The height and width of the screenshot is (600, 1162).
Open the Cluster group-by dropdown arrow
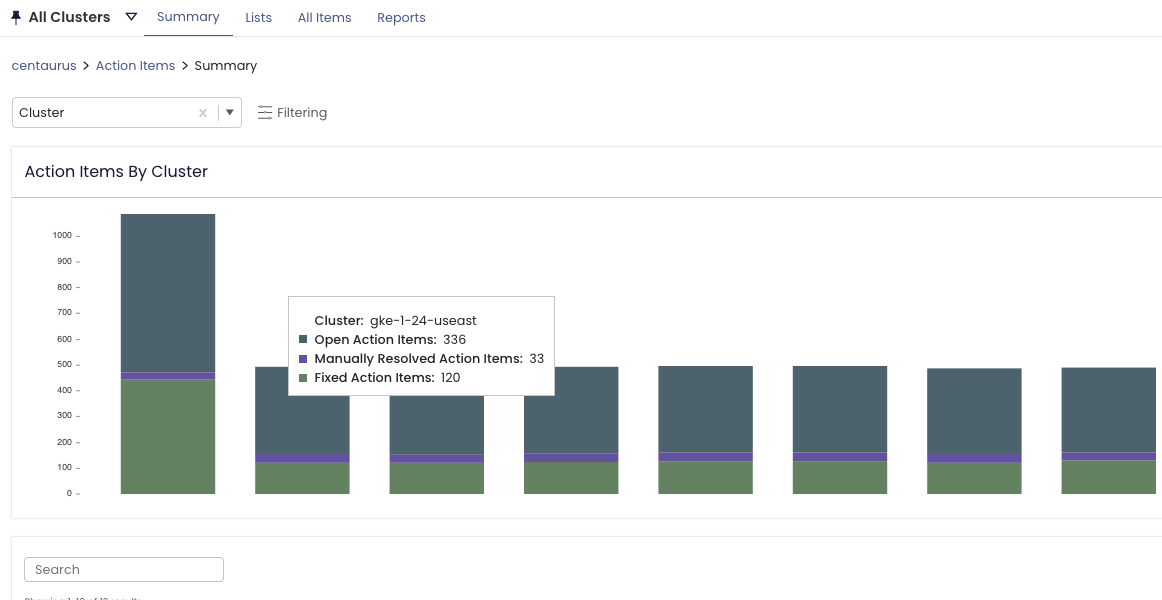(x=230, y=113)
